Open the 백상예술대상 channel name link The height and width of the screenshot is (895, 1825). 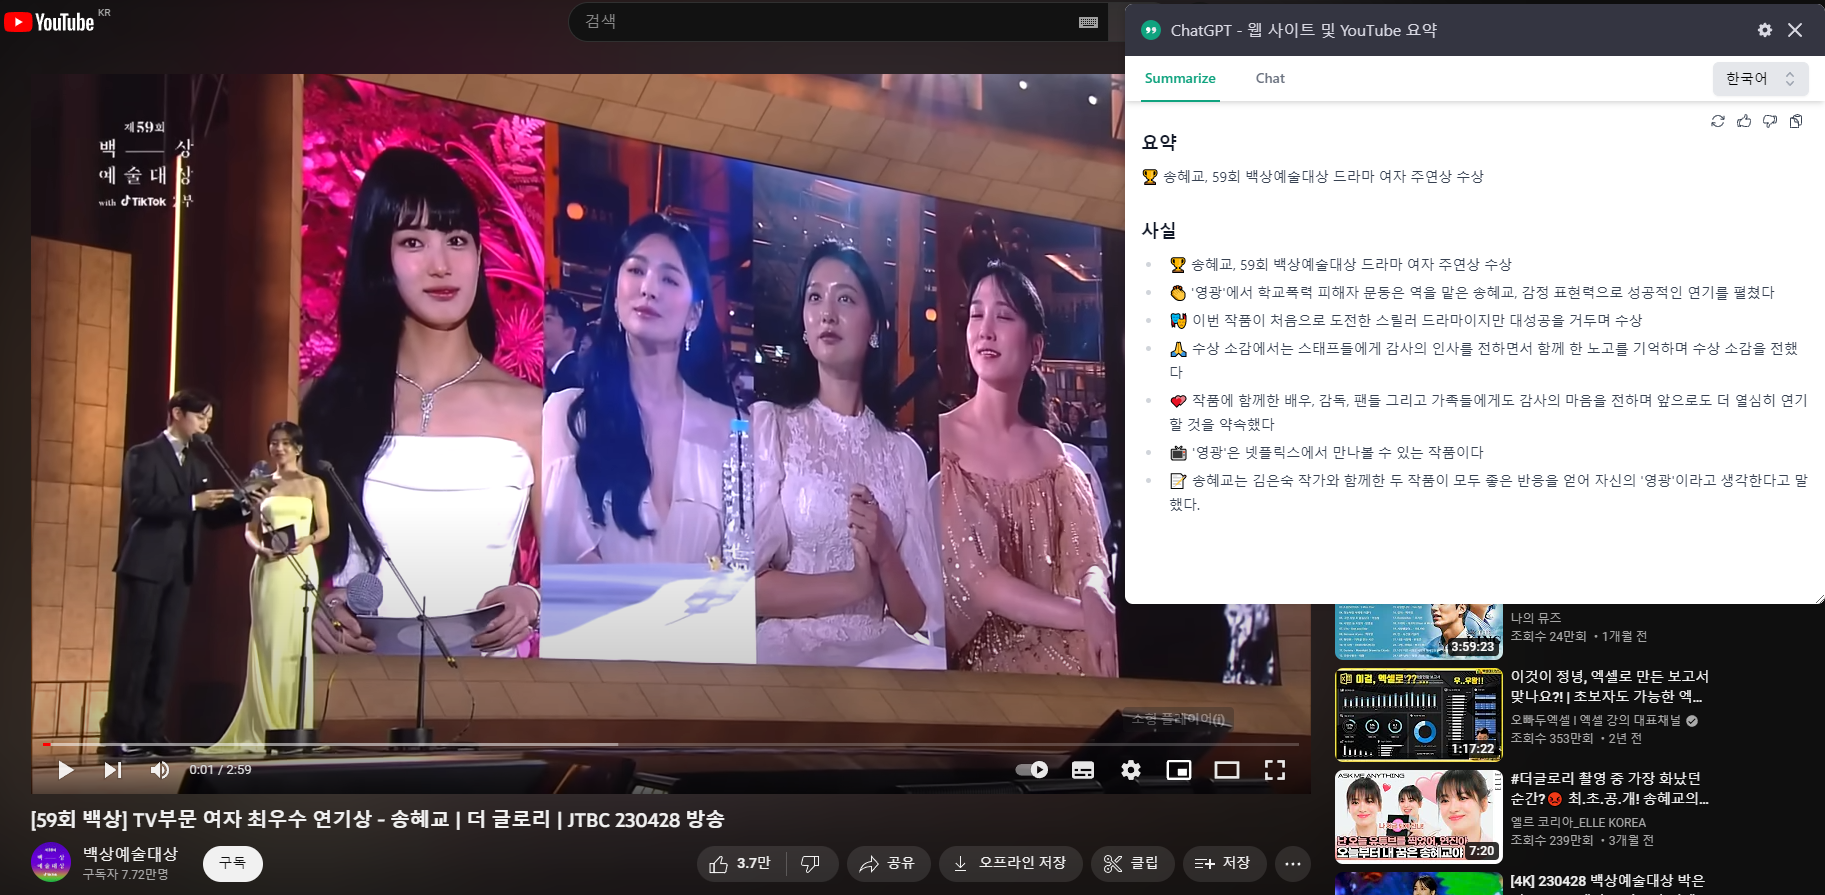[x=130, y=854]
